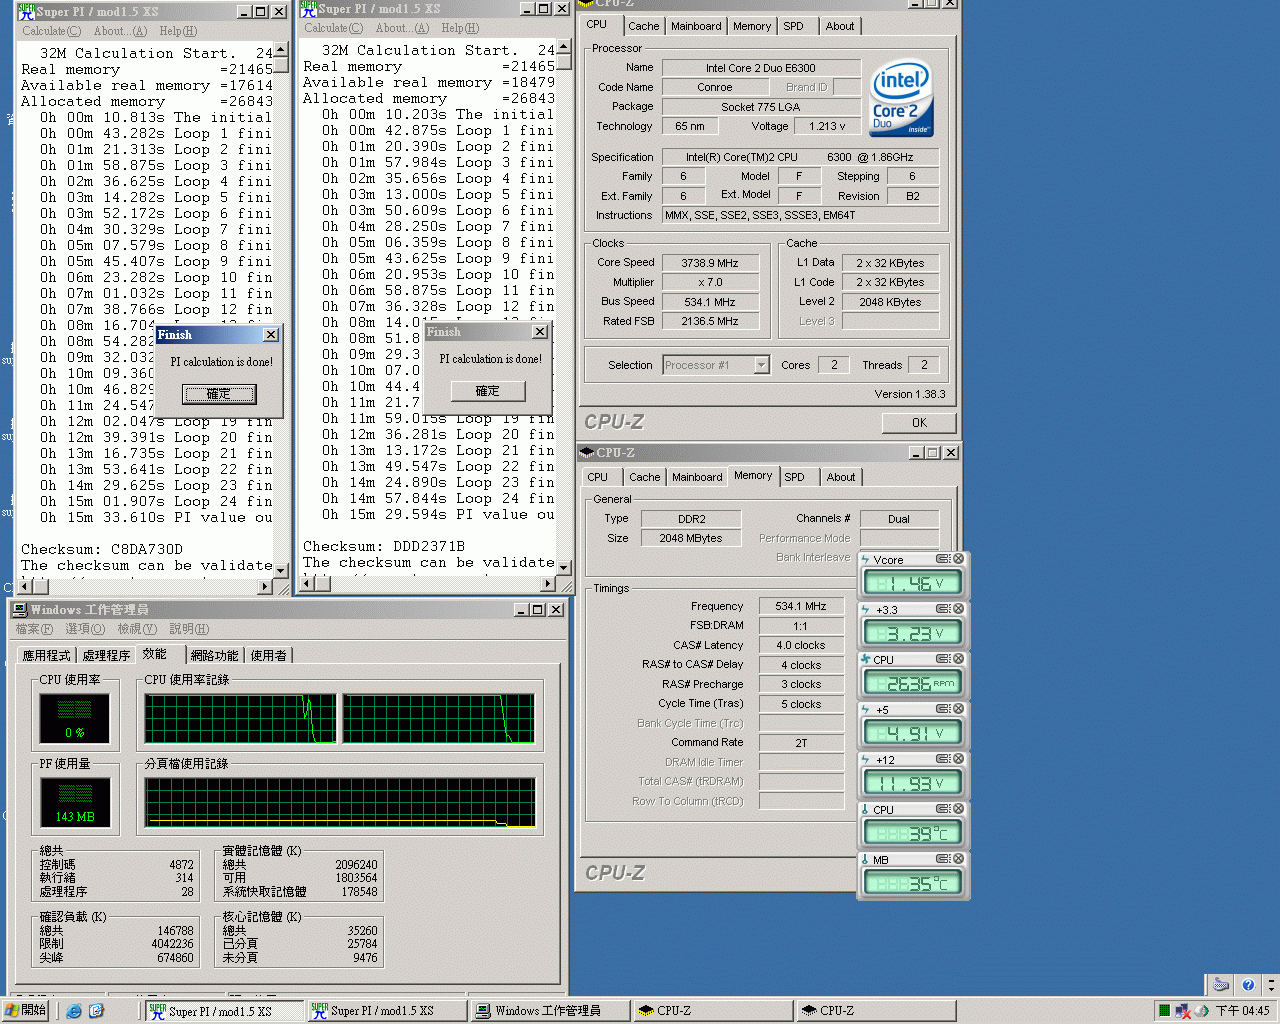Click OK button in CPU-Z window

(919, 423)
